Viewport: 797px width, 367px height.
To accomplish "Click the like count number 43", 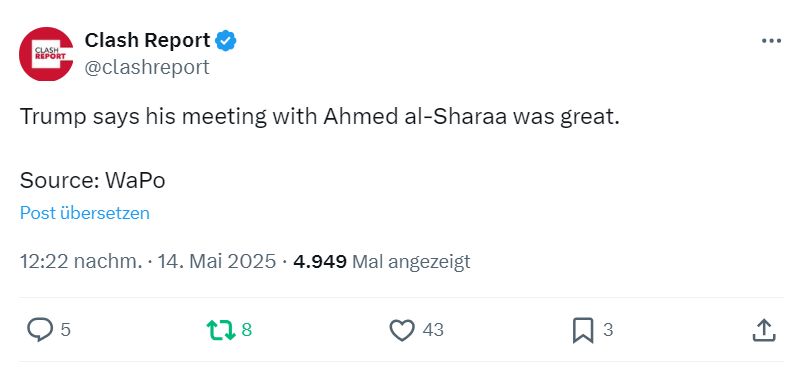I will click(433, 330).
